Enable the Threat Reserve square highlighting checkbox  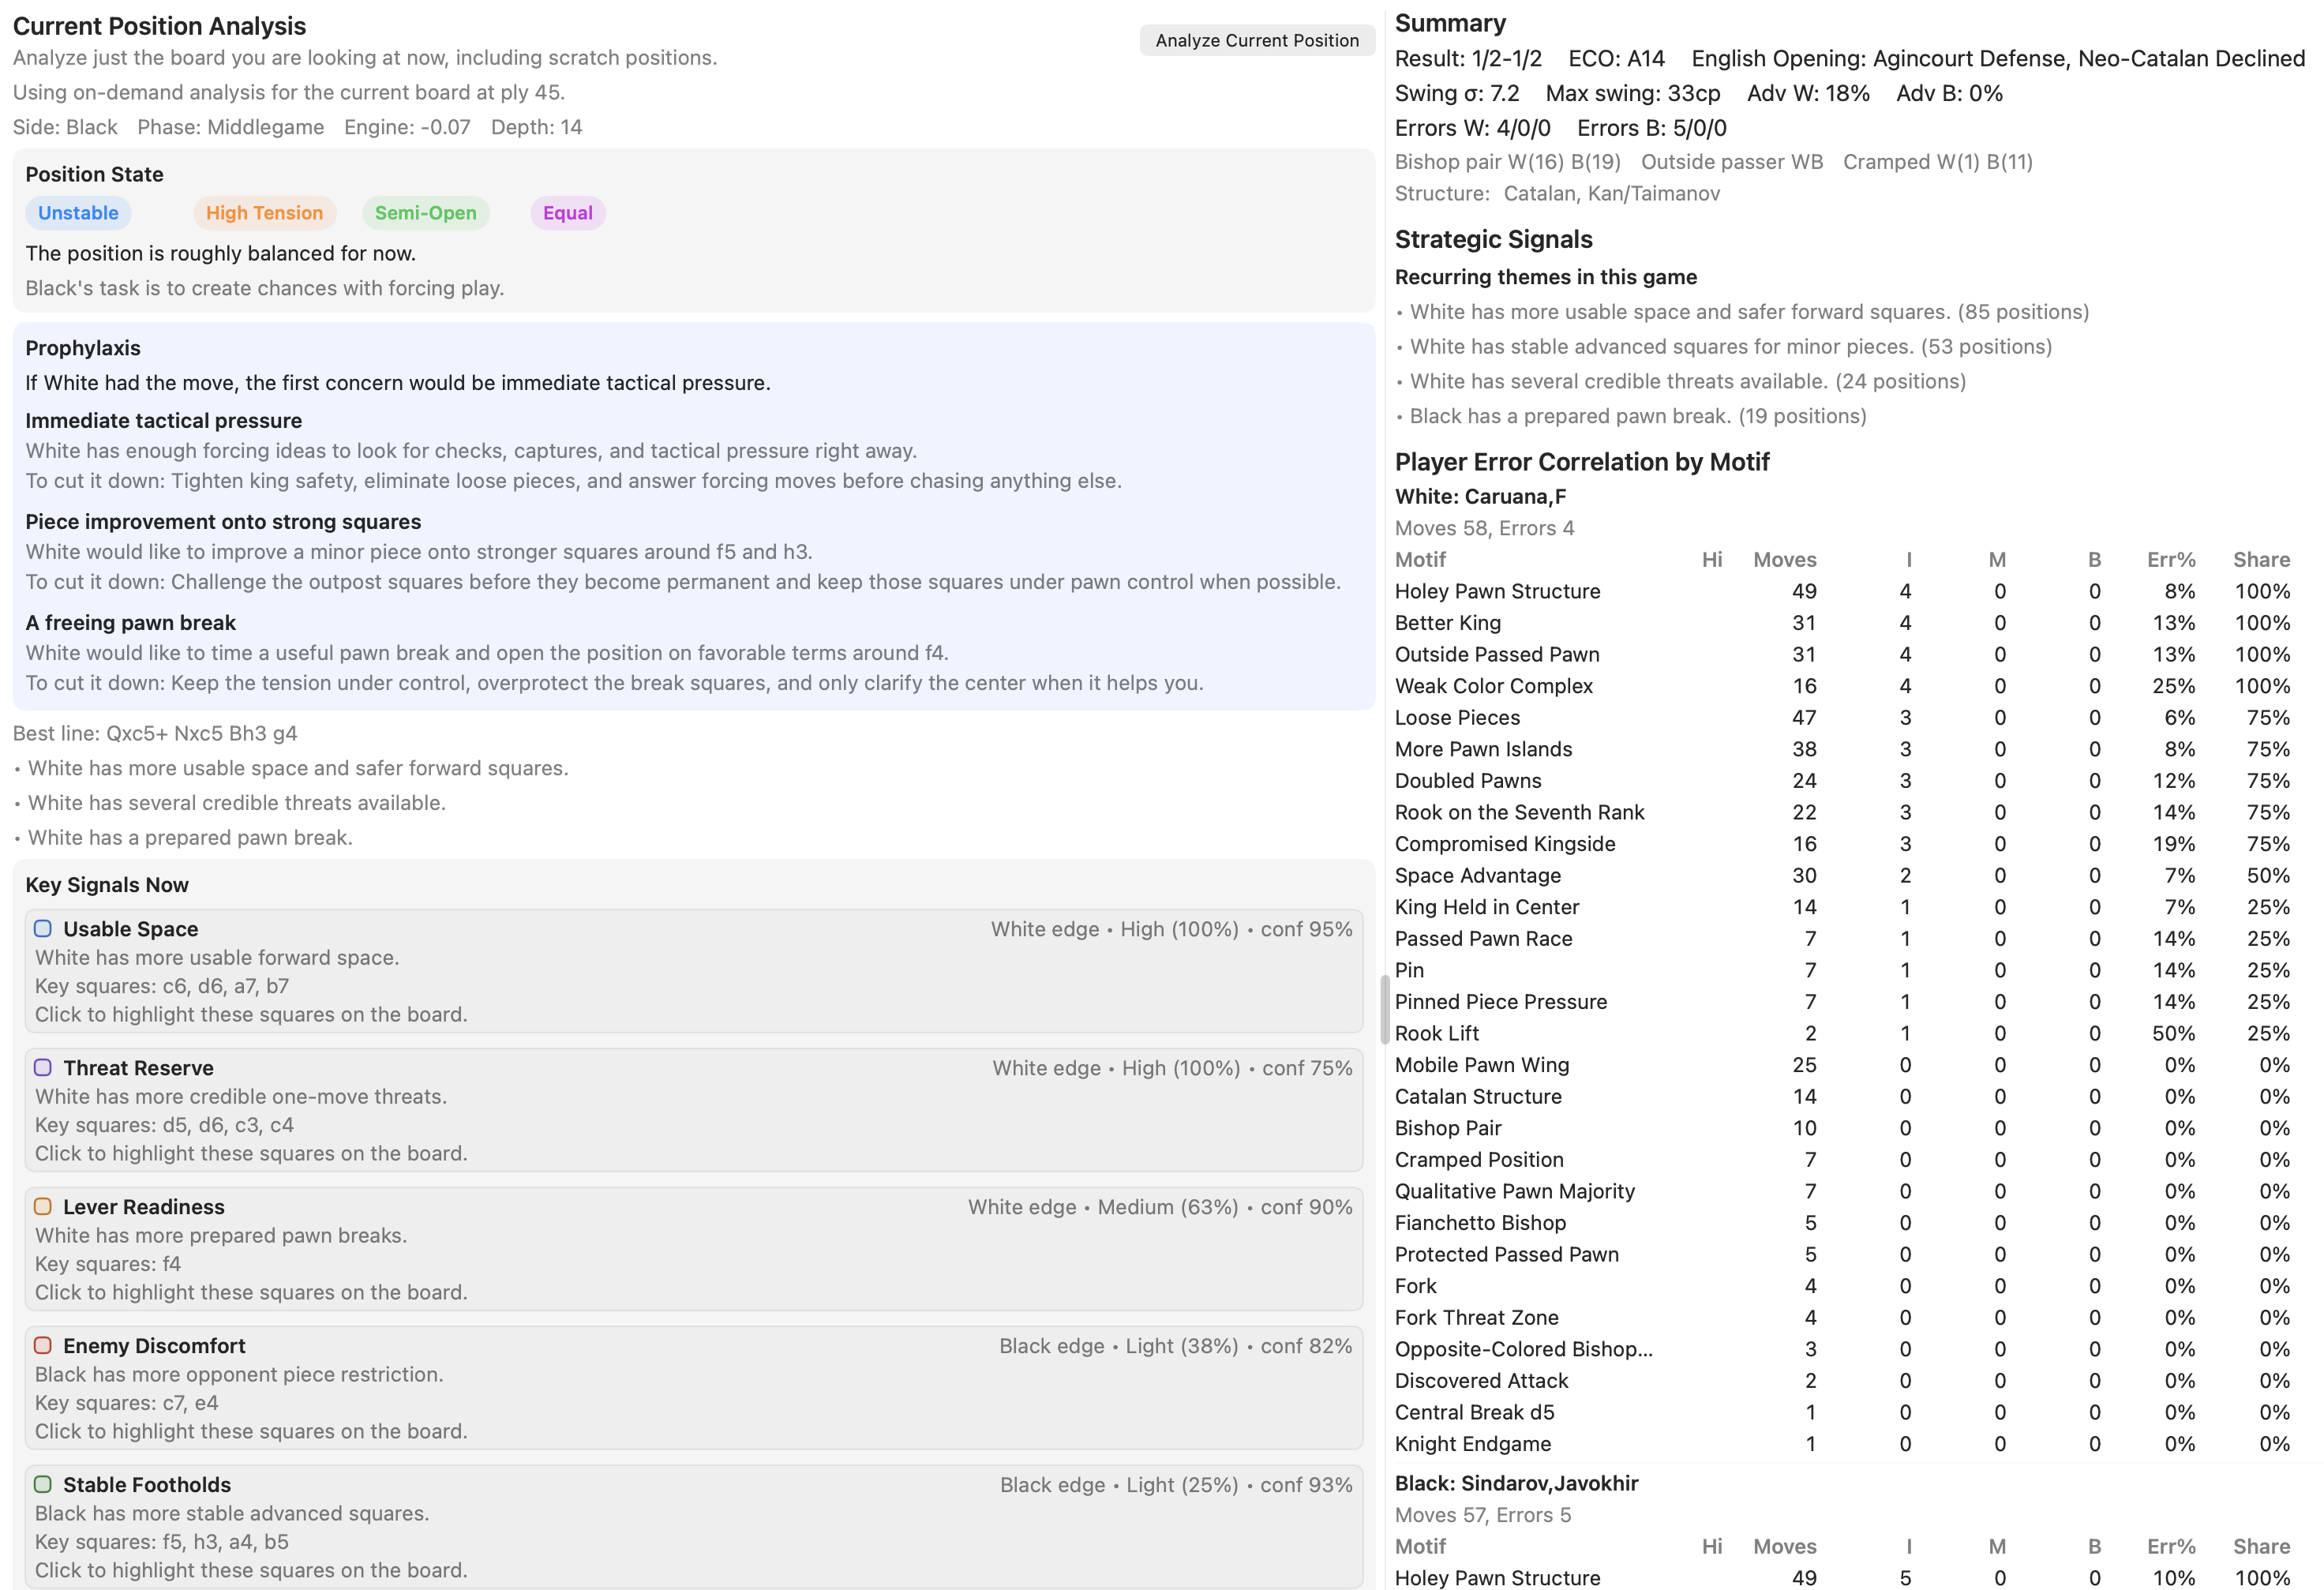[x=42, y=1067]
